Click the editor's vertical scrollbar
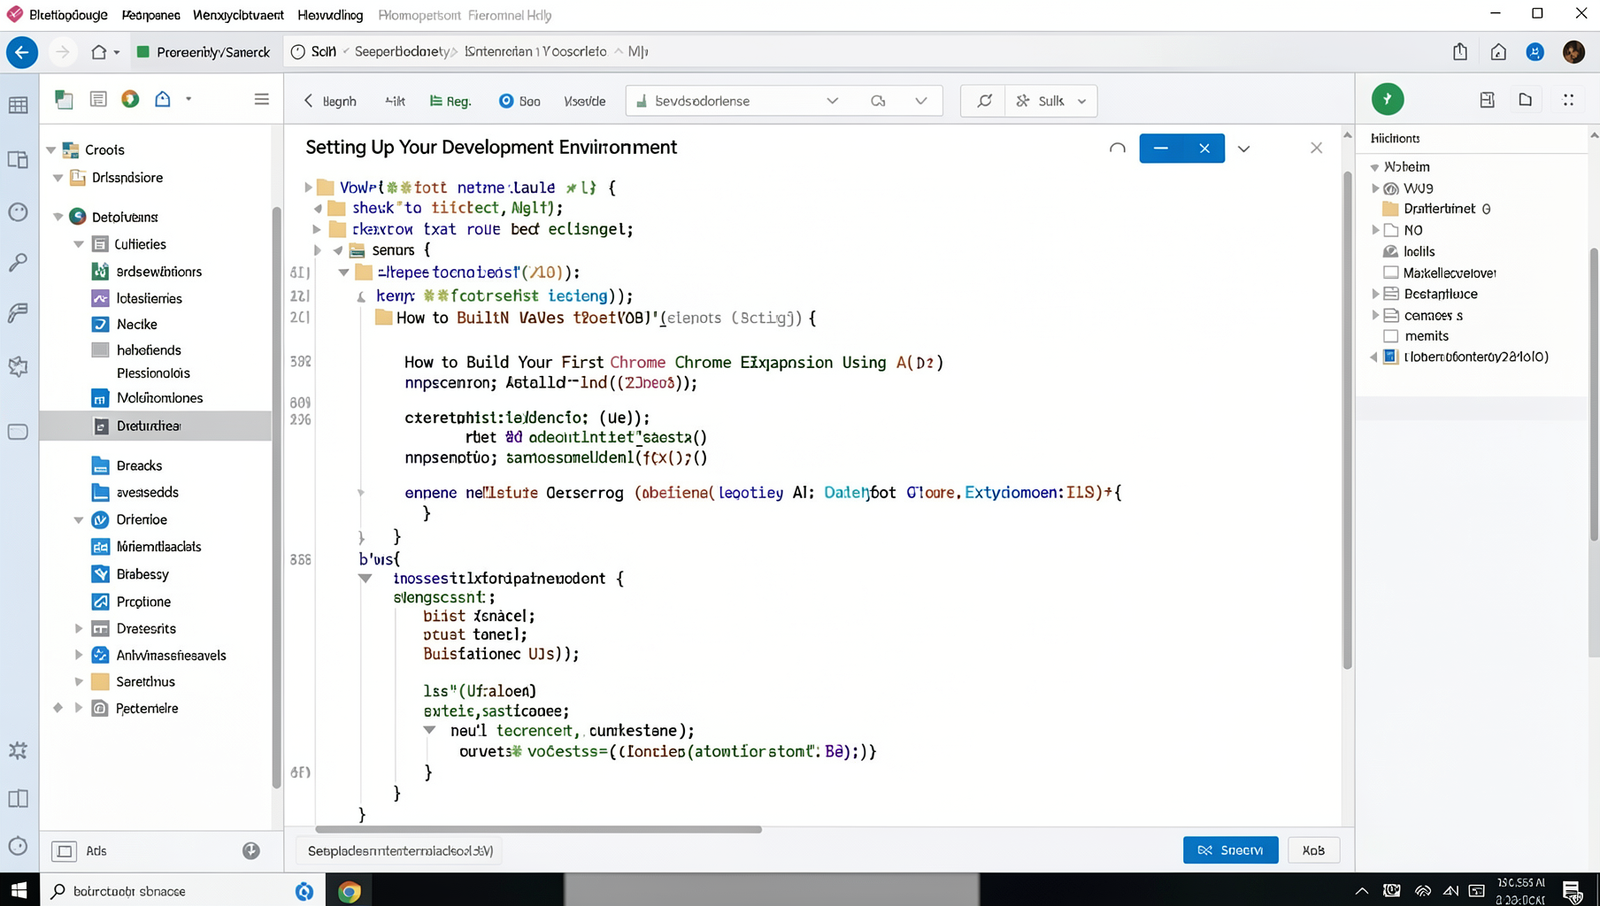 tap(1347, 420)
